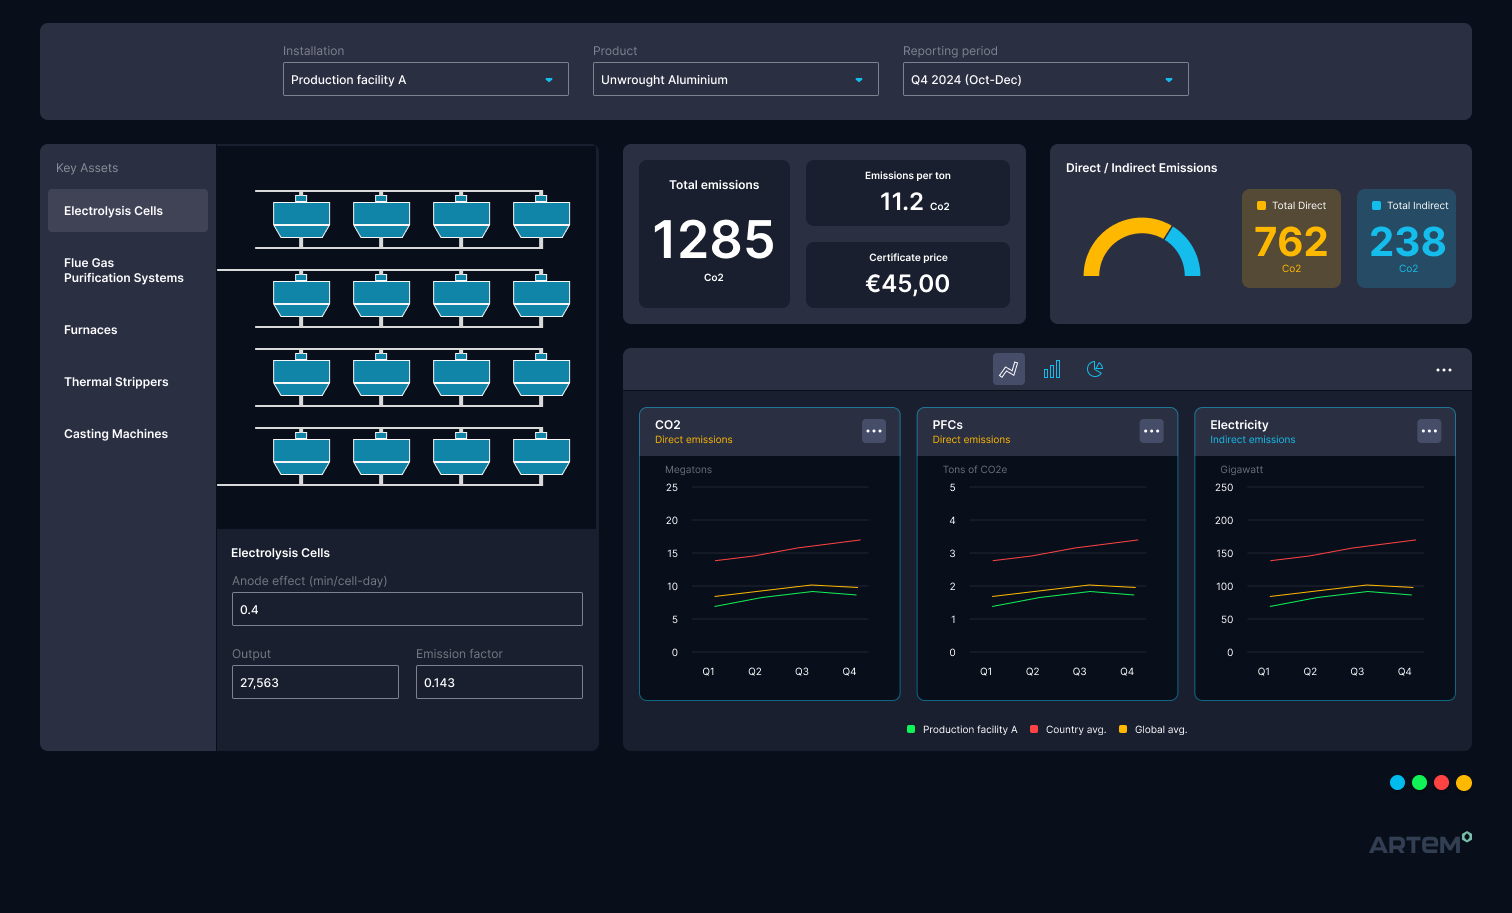Image resolution: width=1512 pixels, height=913 pixels.
Task: Click the 'Direct / Indirect Emissions' heading
Action: pyautogui.click(x=1141, y=168)
